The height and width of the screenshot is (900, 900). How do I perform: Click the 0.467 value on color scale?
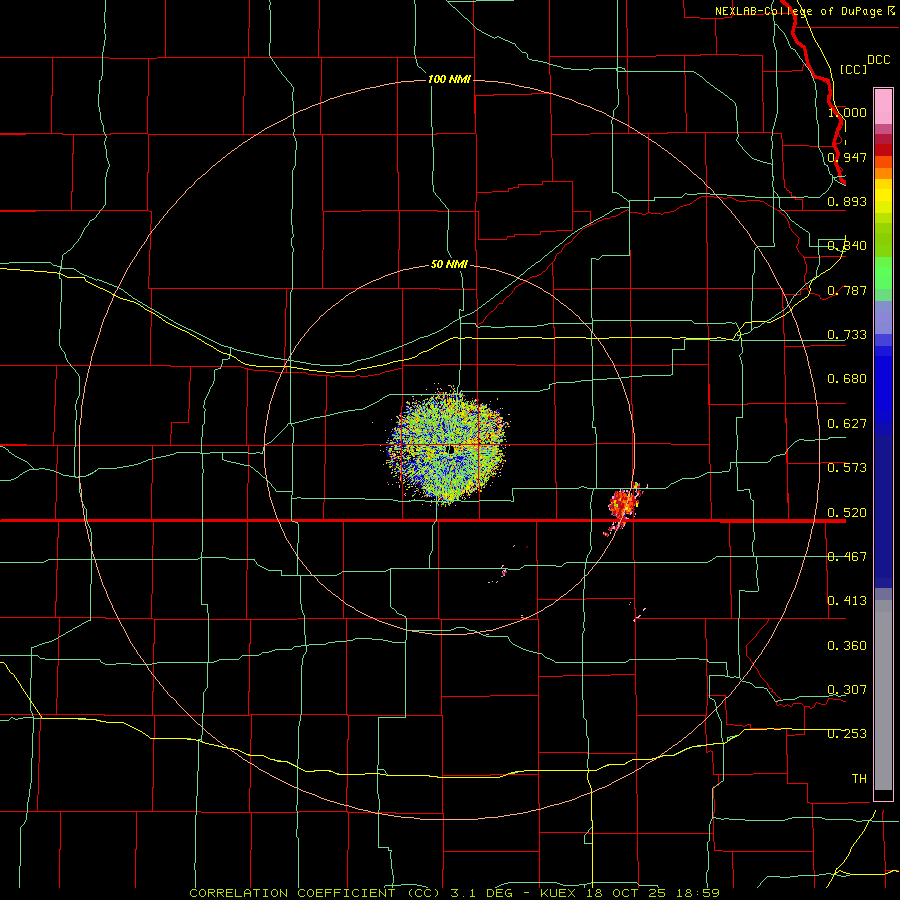point(847,557)
